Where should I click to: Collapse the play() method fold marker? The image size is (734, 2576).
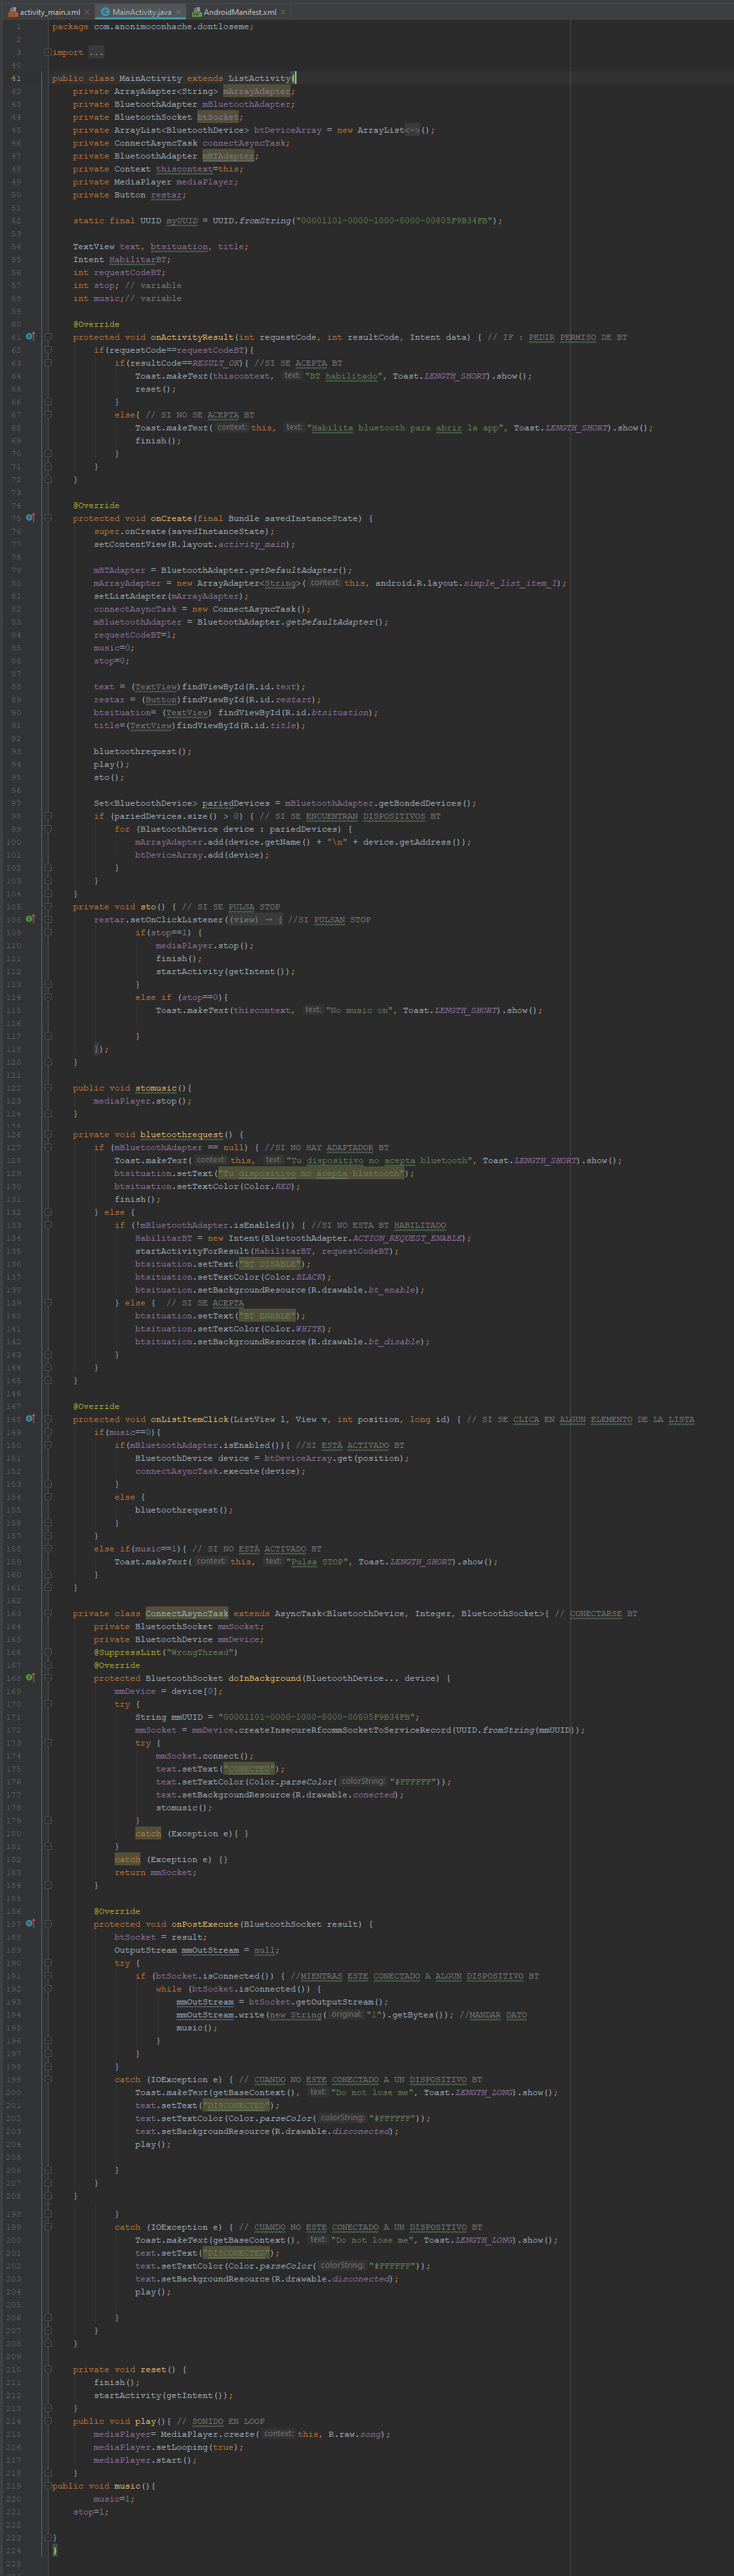(x=47, y=2421)
